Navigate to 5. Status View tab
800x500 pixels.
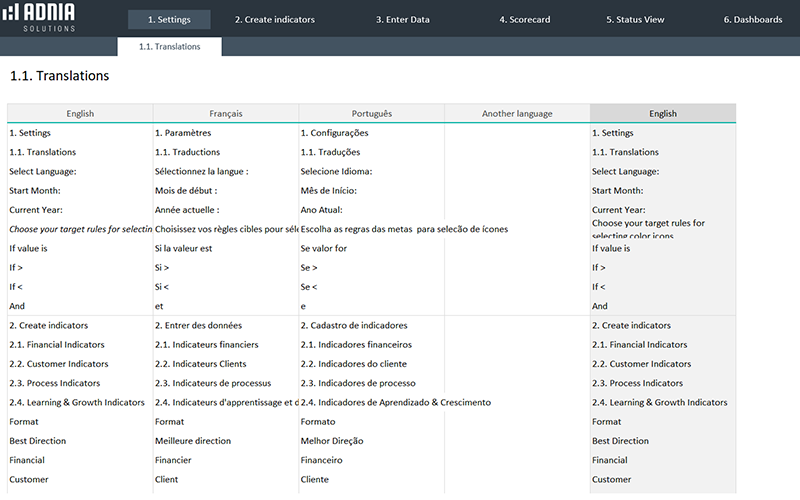[x=638, y=19]
